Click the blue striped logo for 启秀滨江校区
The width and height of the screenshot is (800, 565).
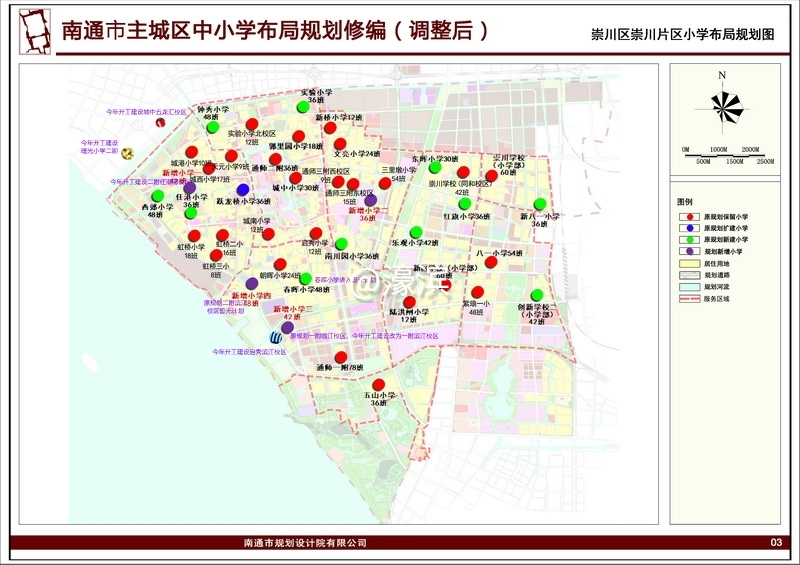276,337
